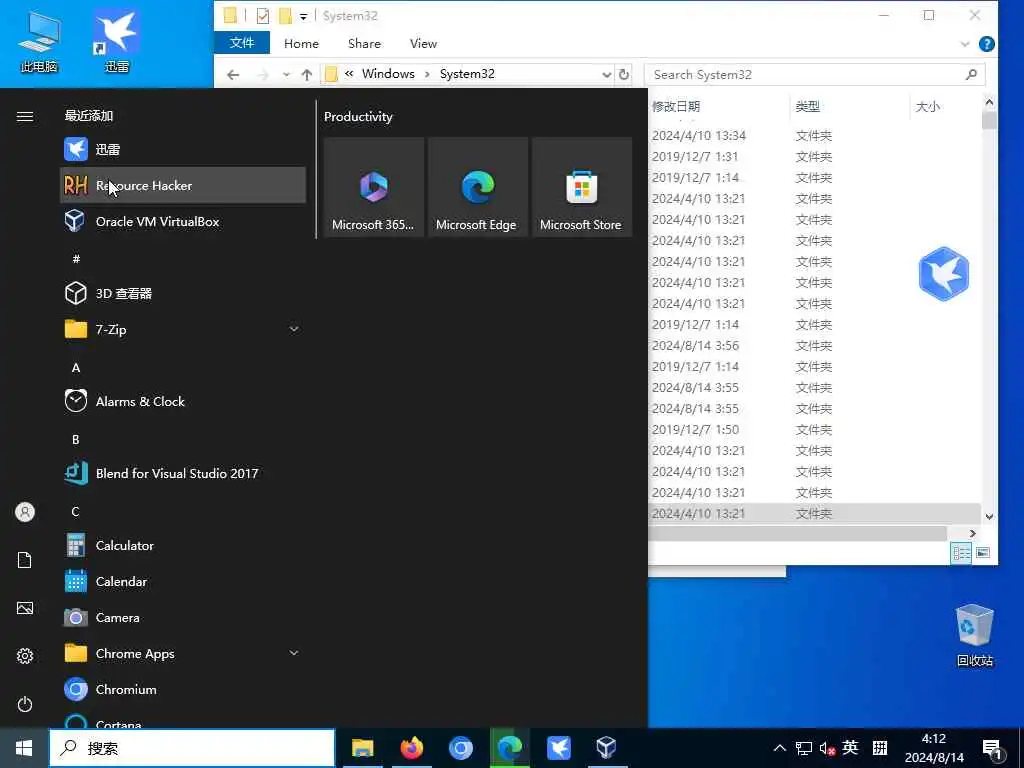The image size is (1024, 768).
Task: Open Calculator app
Action: coord(183,545)
